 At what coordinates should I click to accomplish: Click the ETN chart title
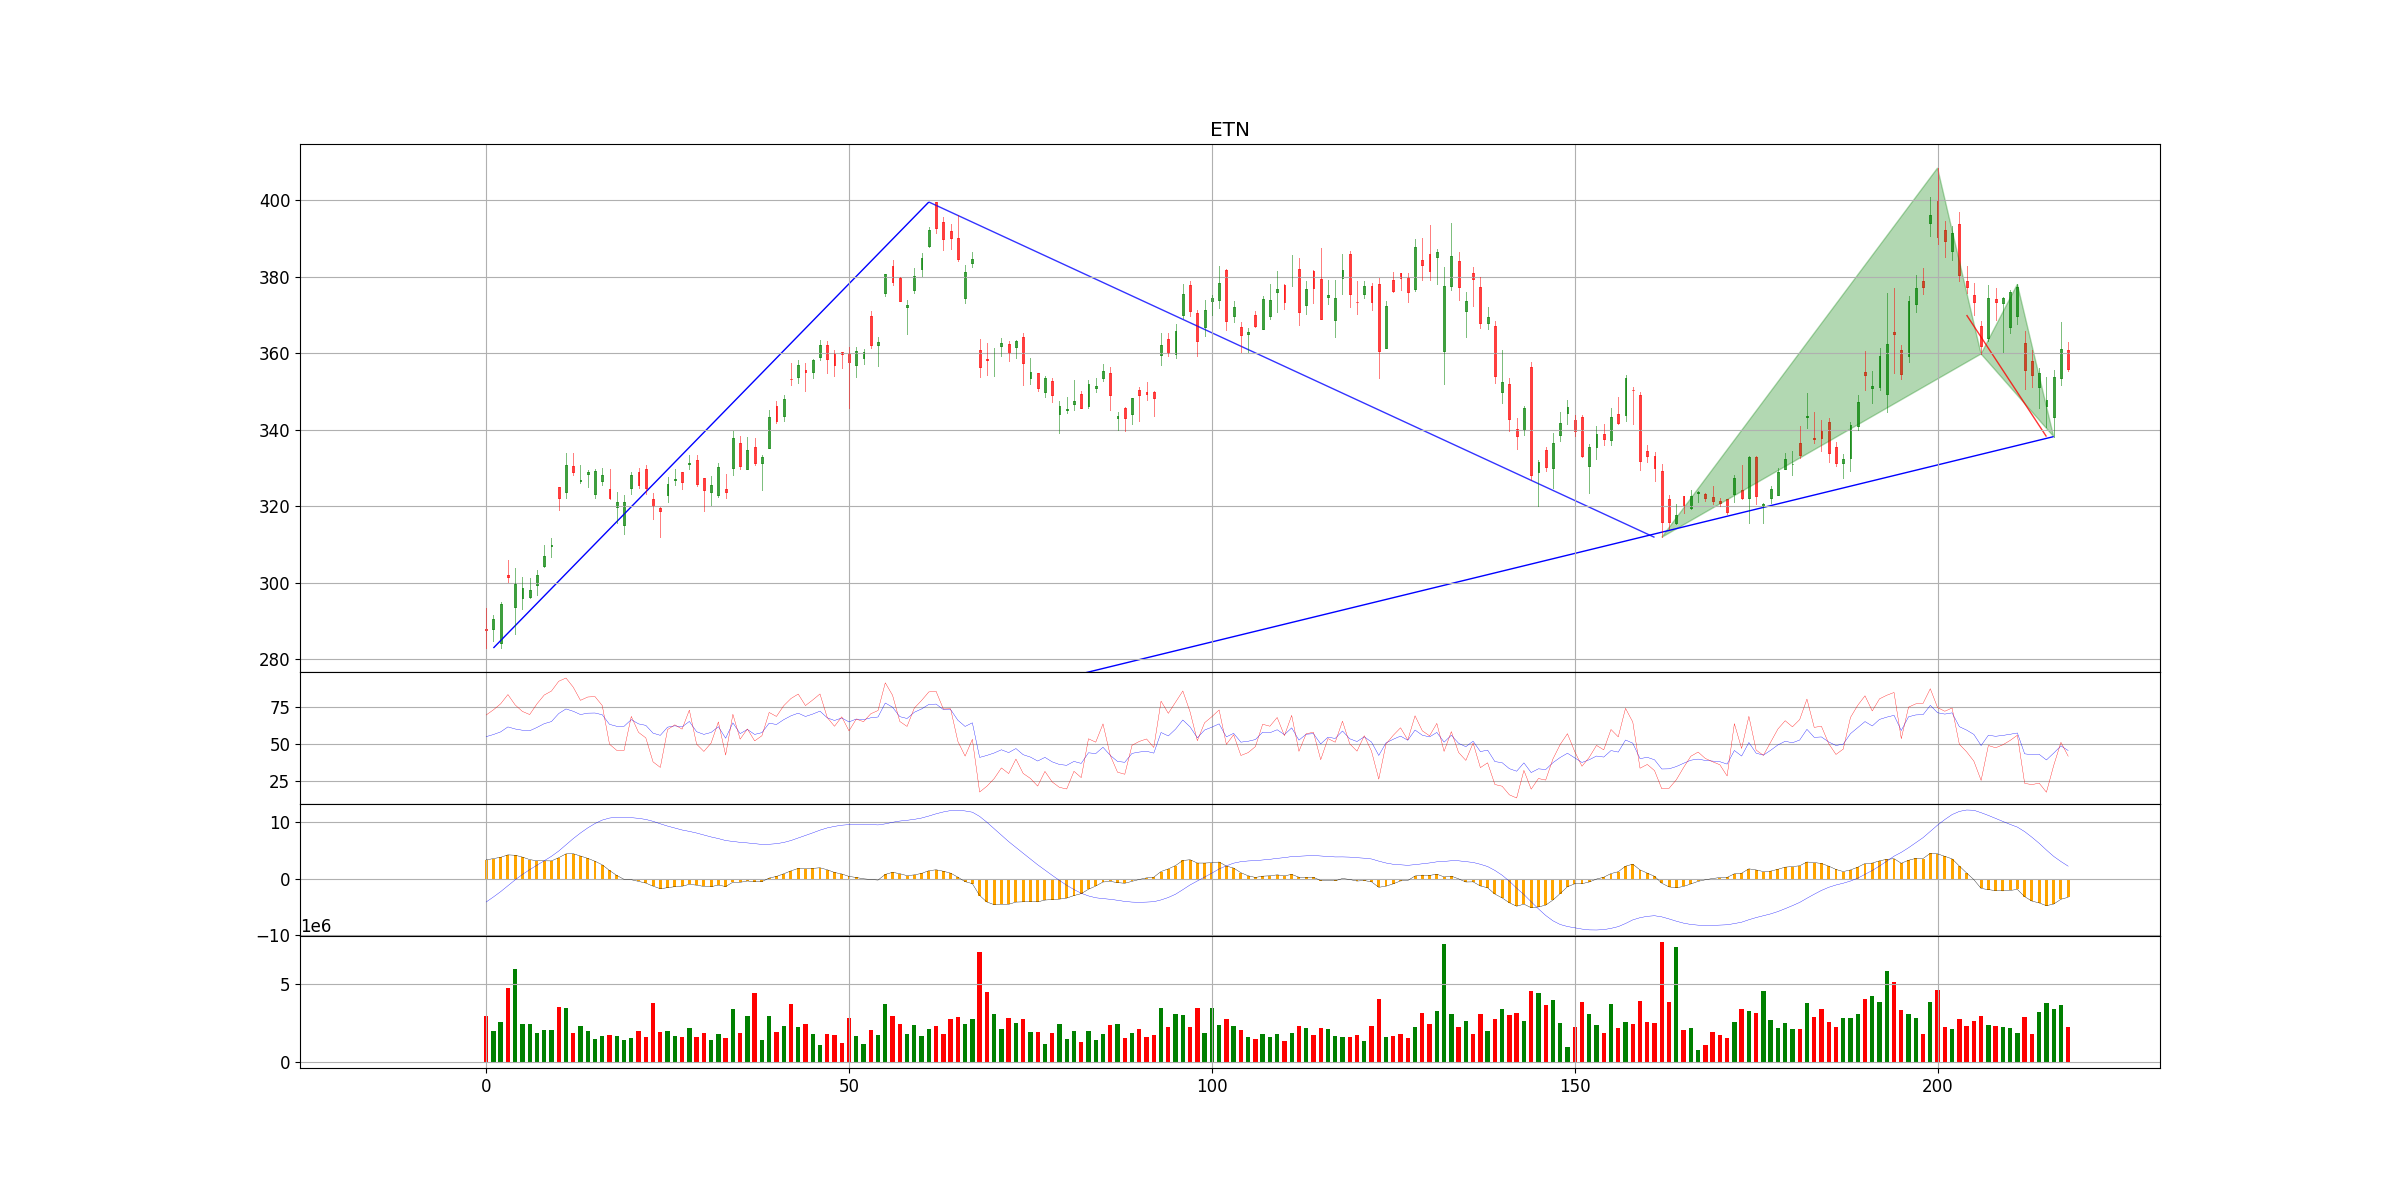pos(1229,130)
